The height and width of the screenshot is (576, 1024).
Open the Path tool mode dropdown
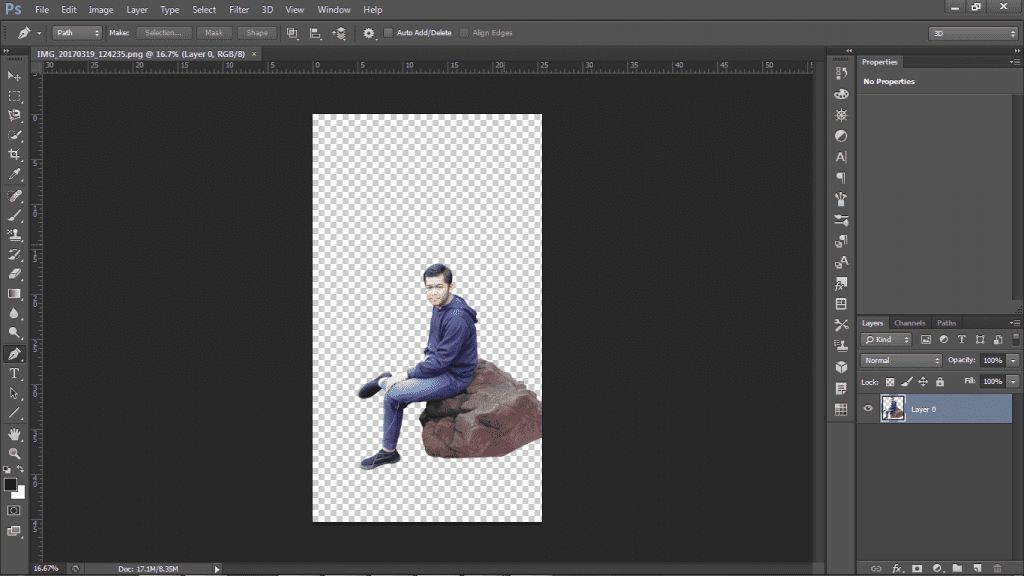pos(77,33)
